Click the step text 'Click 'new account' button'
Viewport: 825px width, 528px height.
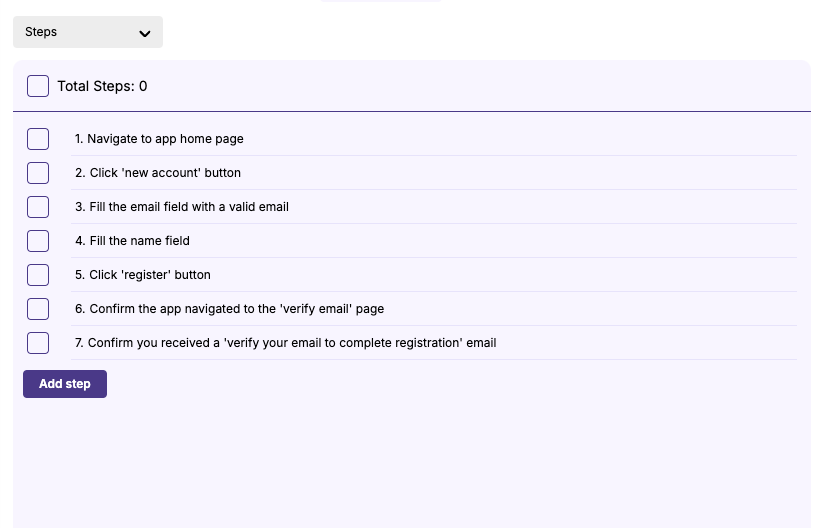click(x=165, y=173)
